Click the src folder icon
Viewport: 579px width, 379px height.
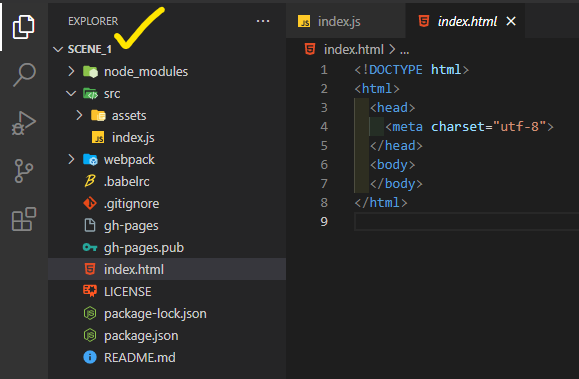90,93
